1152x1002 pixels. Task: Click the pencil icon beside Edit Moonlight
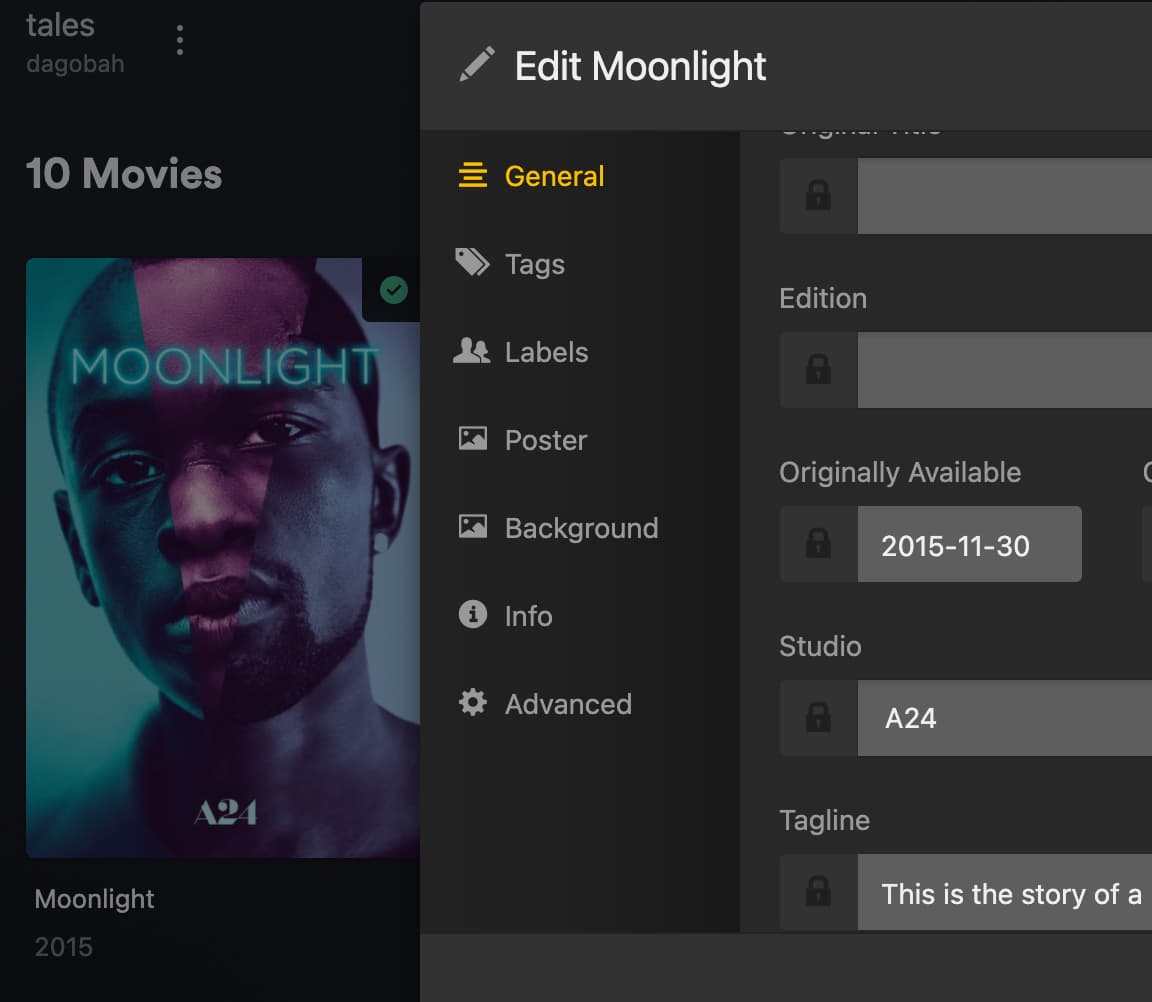477,65
